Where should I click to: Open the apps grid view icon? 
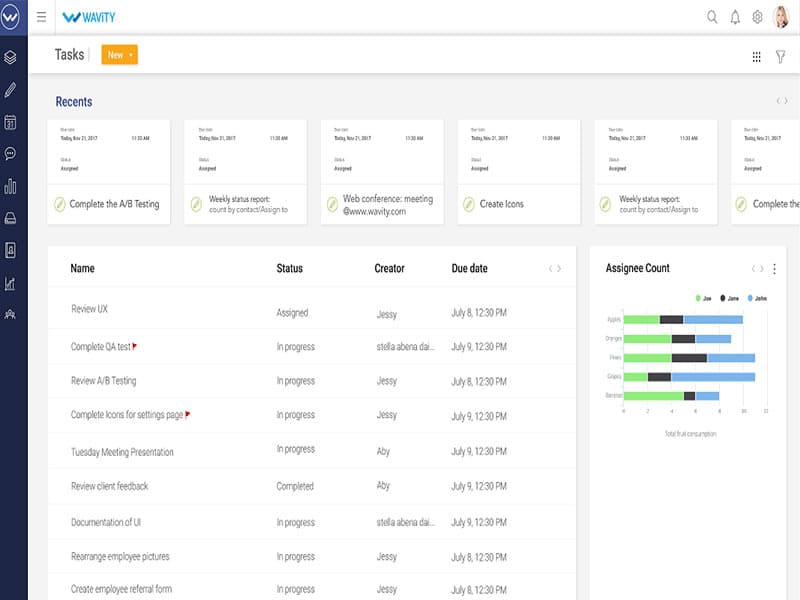pyautogui.click(x=757, y=57)
